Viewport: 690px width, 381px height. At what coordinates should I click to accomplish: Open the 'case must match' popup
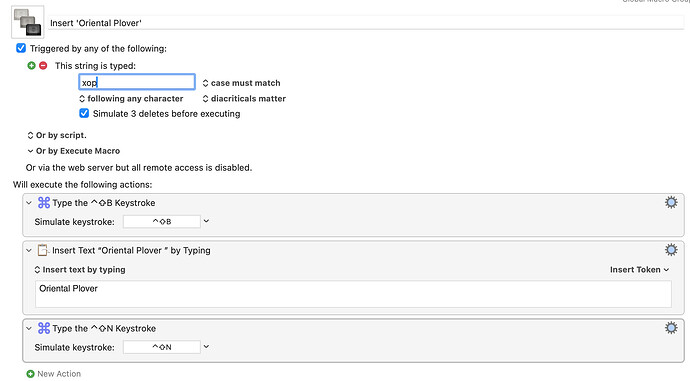coord(241,83)
